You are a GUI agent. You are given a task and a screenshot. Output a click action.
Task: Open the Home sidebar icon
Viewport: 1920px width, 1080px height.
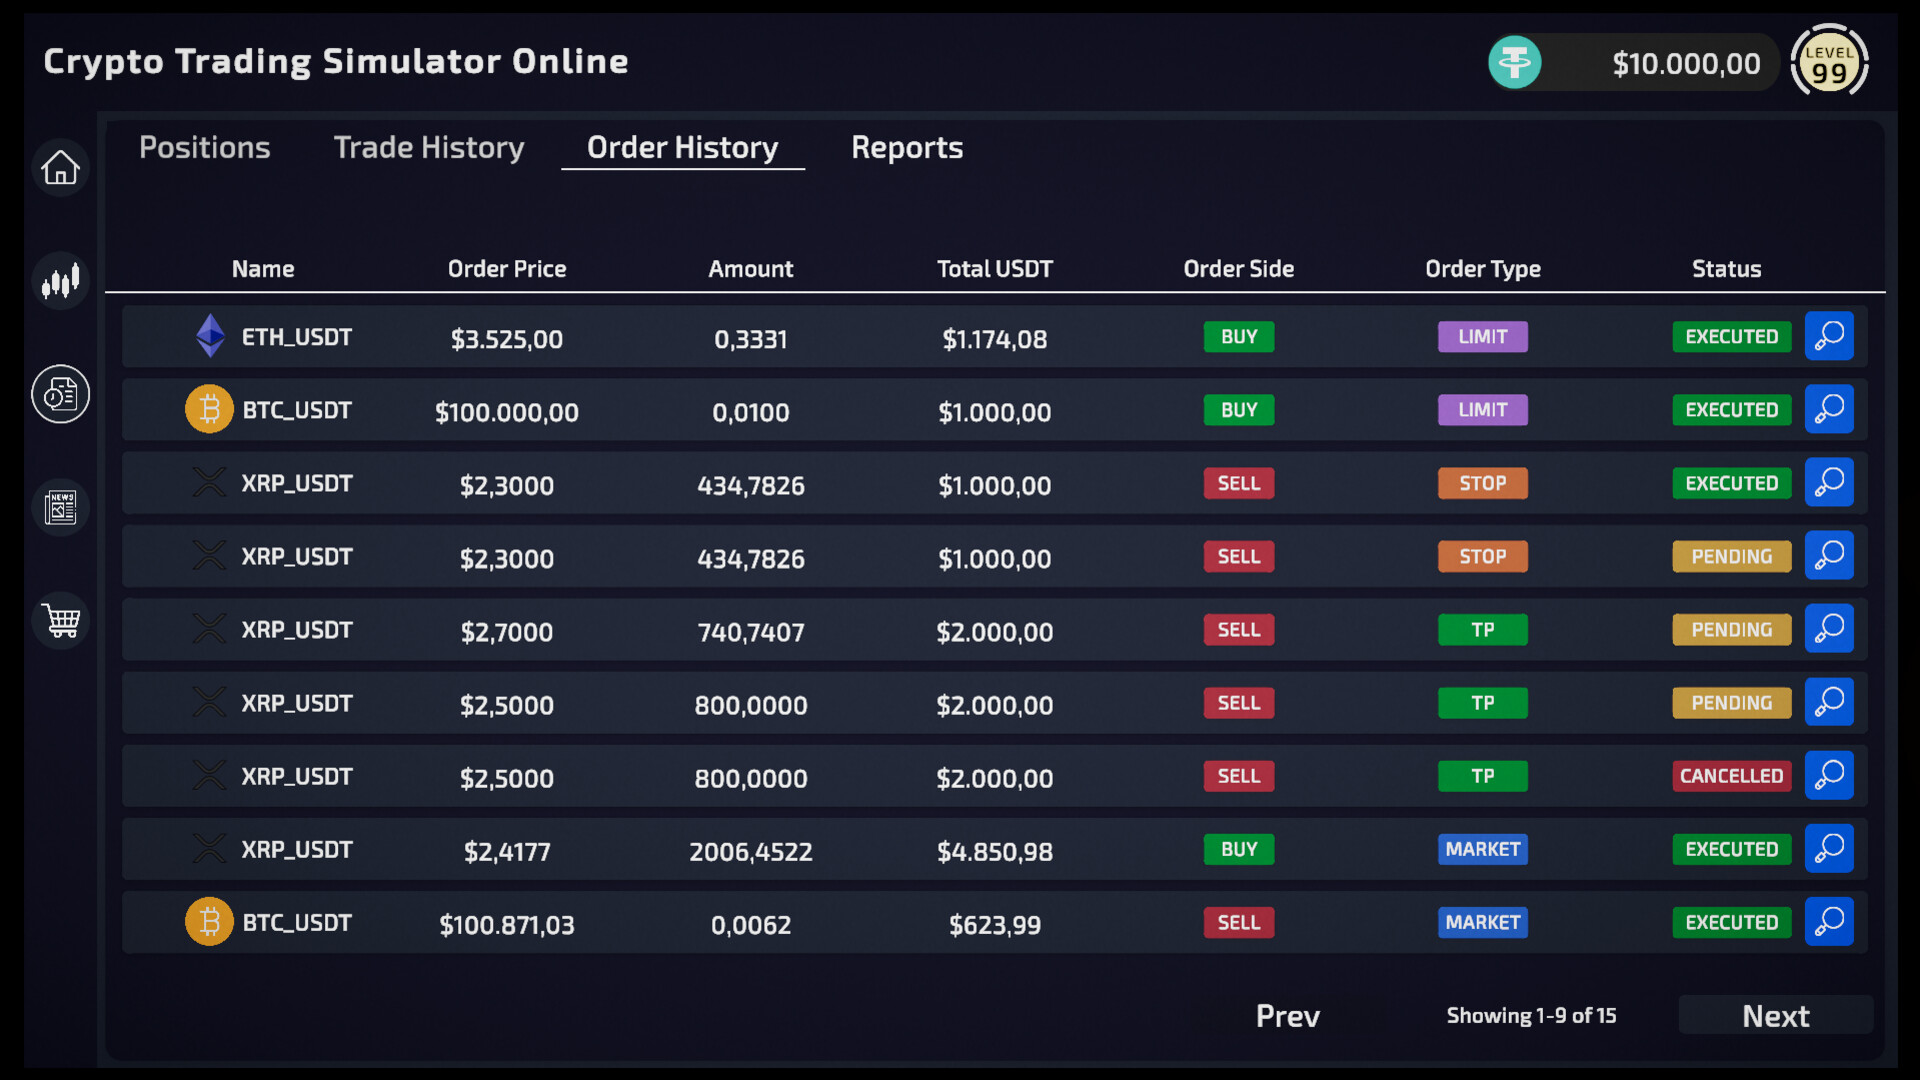60,167
